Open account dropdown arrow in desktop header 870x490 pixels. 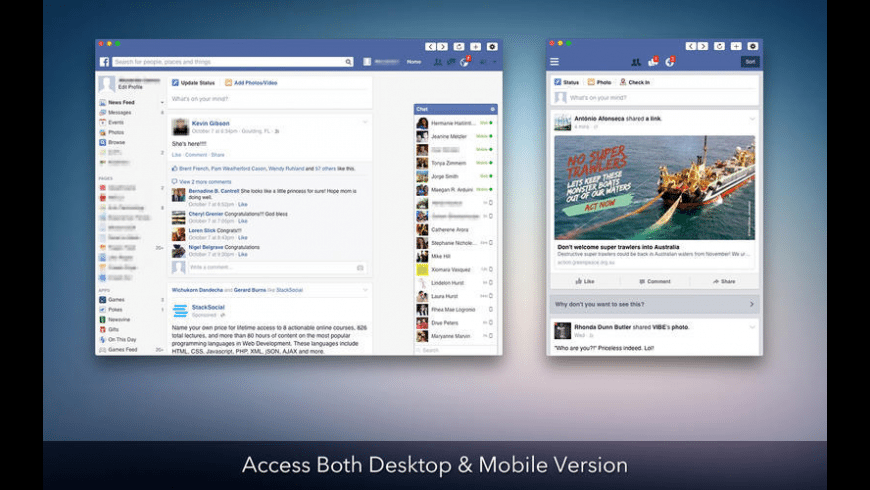pyautogui.click(x=495, y=62)
